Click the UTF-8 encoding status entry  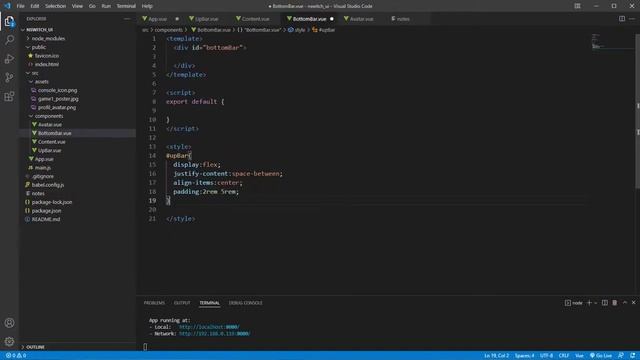coord(547,356)
